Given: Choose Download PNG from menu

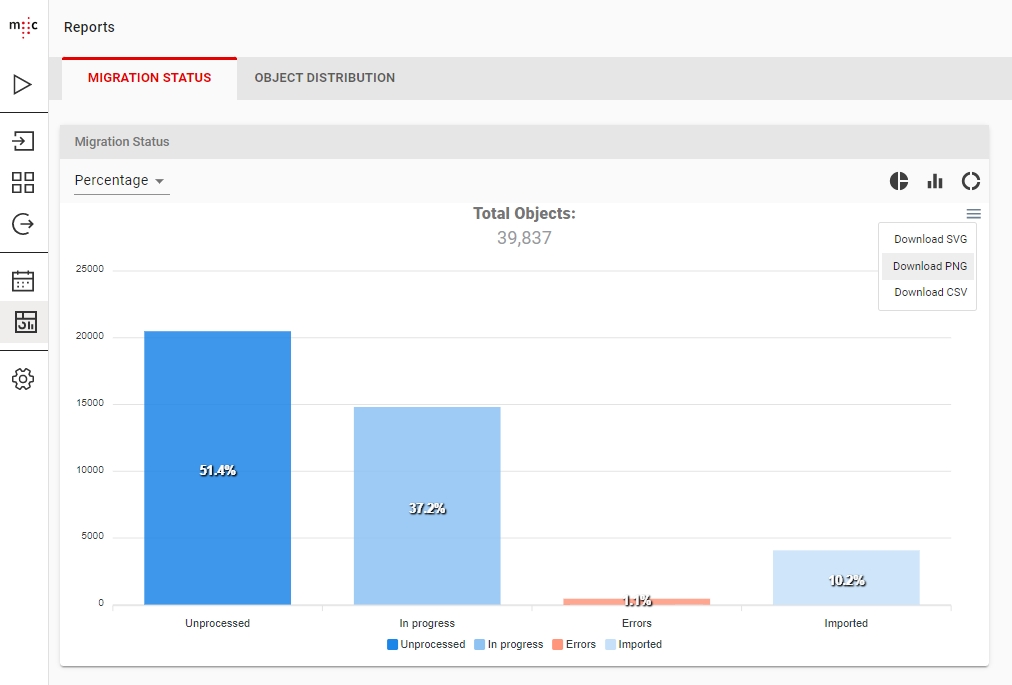Looking at the screenshot, I should [x=929, y=266].
